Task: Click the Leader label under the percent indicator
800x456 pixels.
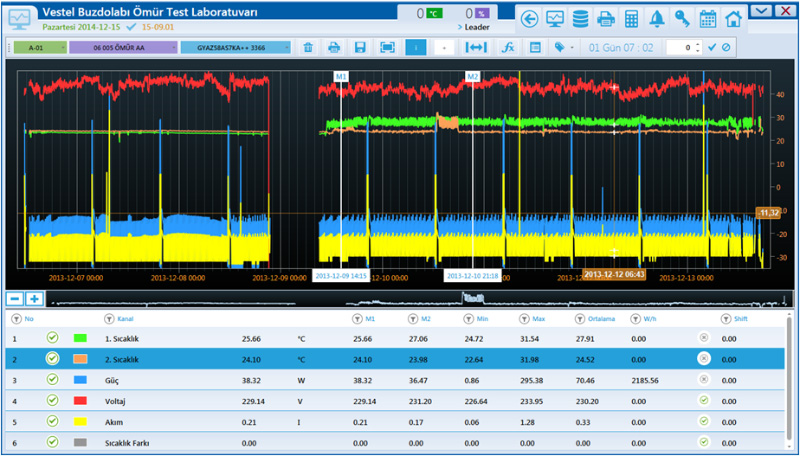Action: pos(477,27)
